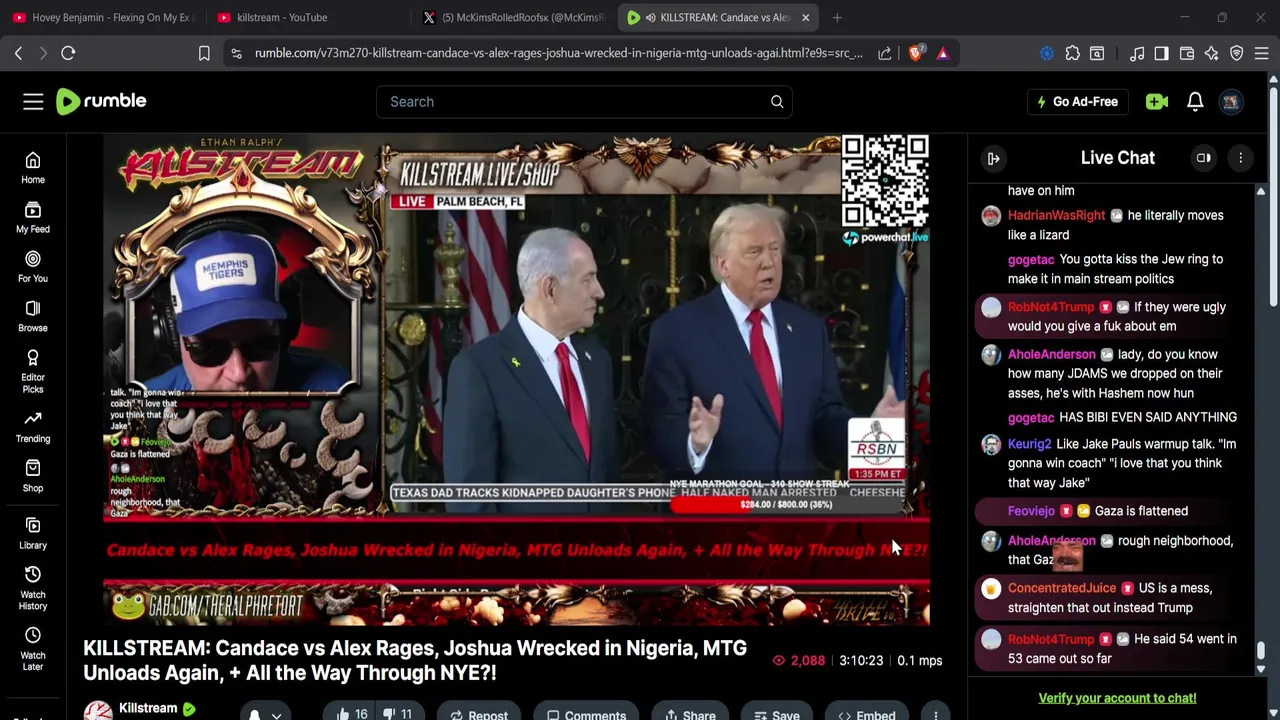This screenshot has height=720, width=1280.
Task: Click the address bar URL
Action: pyautogui.click(x=558, y=53)
